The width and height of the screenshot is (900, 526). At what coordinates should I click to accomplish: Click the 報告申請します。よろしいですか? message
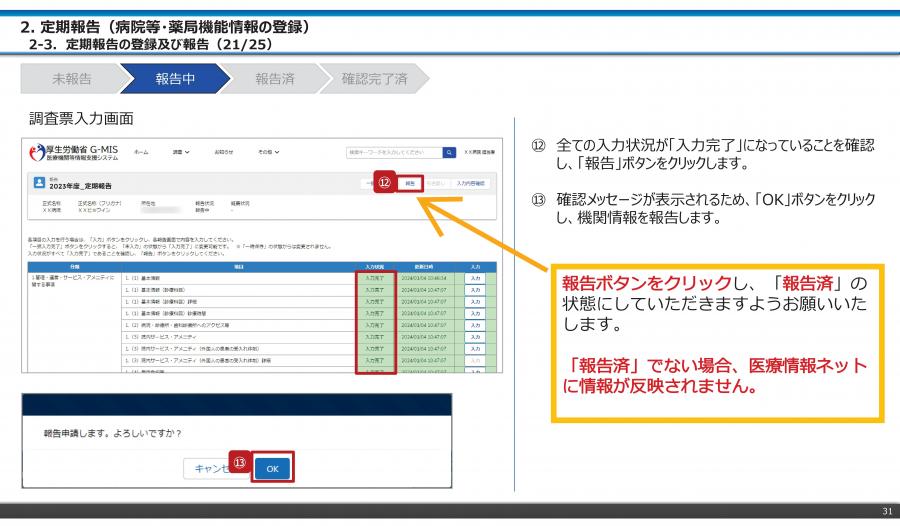point(112,434)
